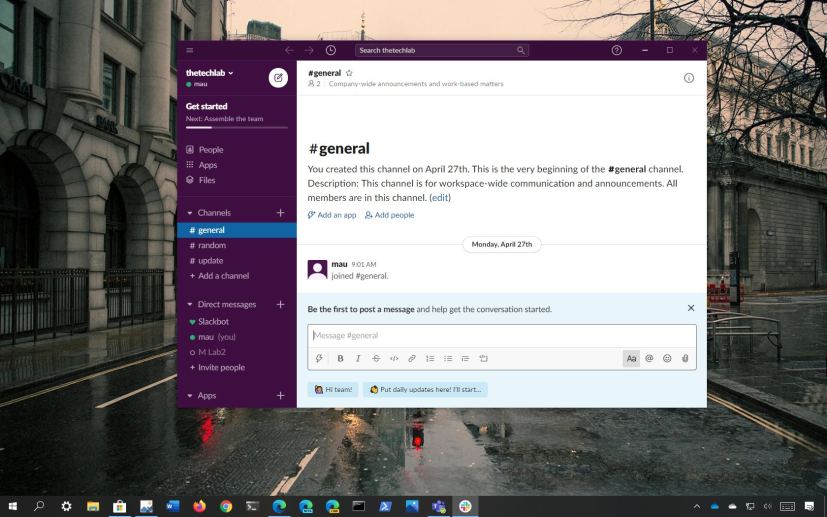This screenshot has width=827, height=517.
Task: Click Add people link
Action: point(390,215)
